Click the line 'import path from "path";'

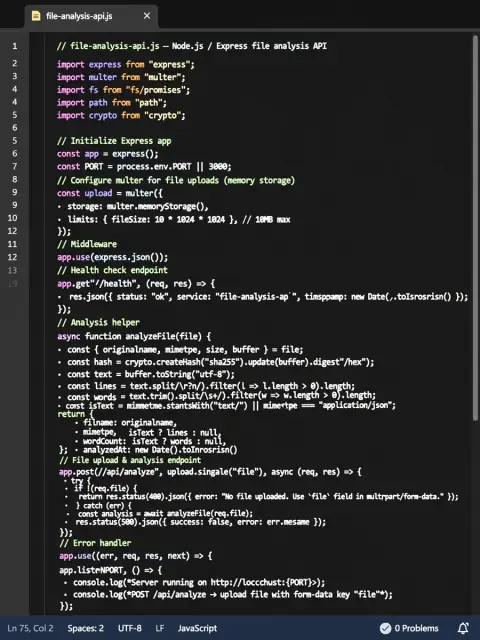pos(112,102)
